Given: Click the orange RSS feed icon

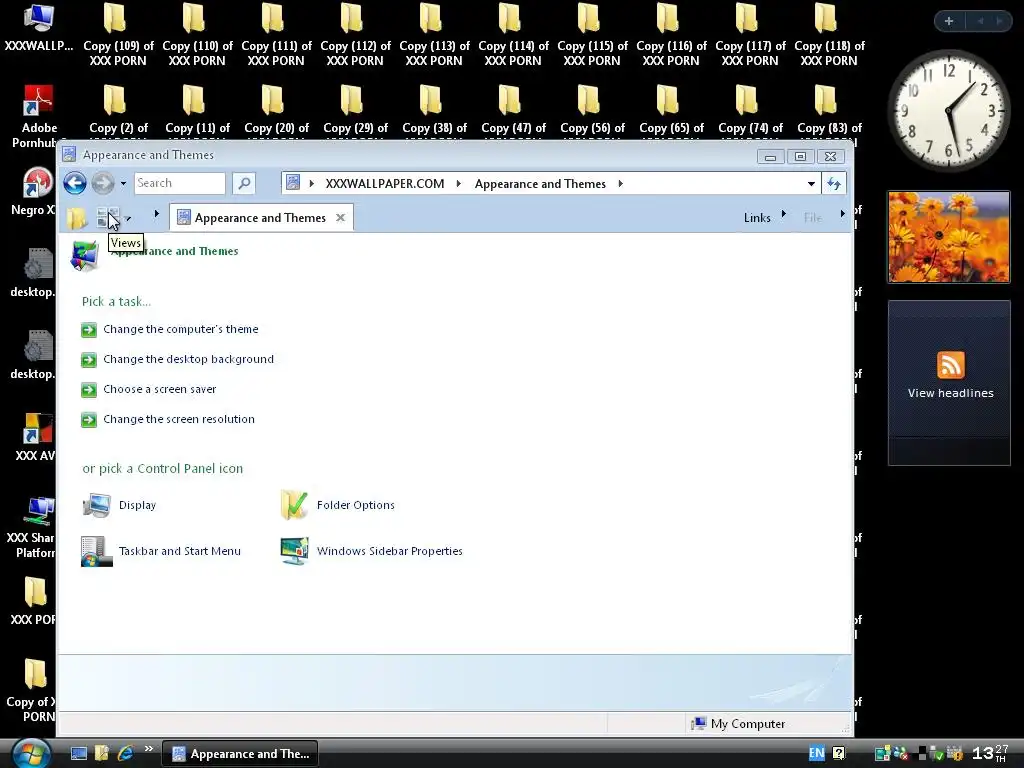Looking at the screenshot, I should [x=950, y=365].
